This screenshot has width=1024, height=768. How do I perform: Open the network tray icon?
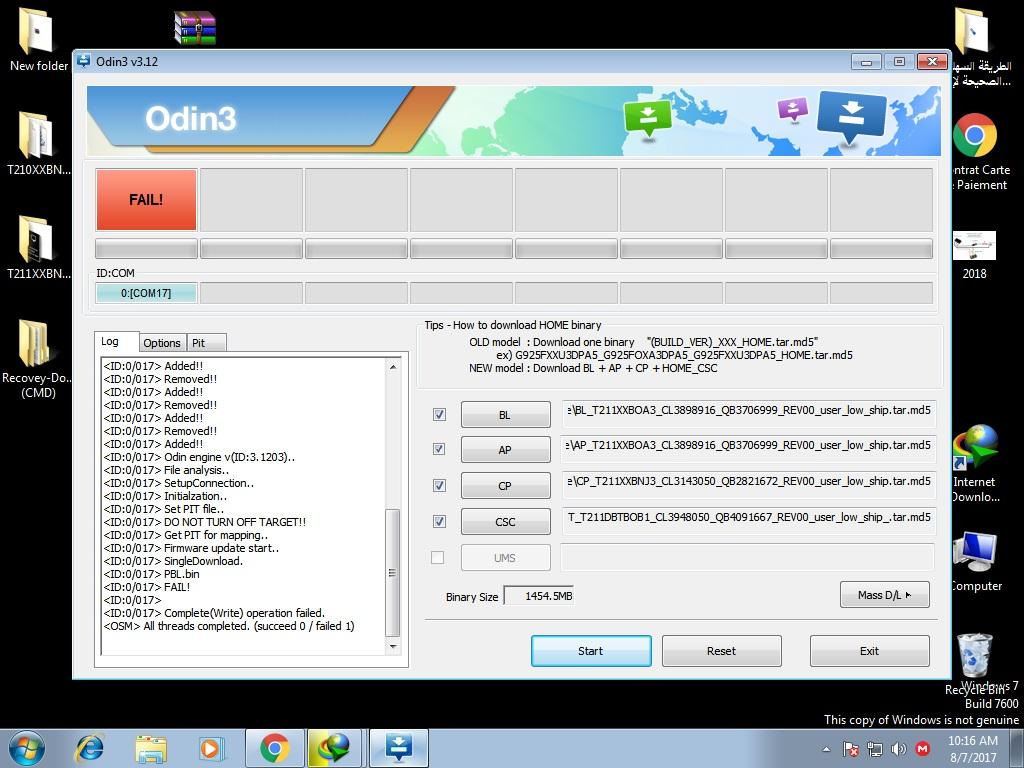pyautogui.click(x=874, y=749)
